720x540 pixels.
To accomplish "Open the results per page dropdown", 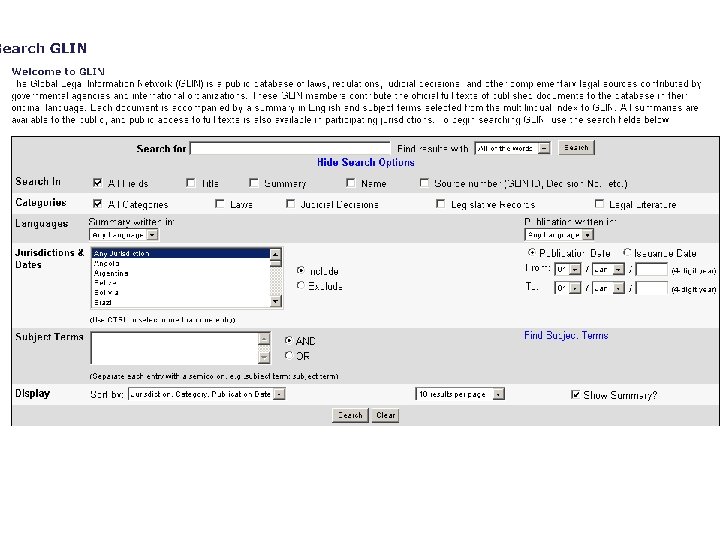I will [460, 394].
